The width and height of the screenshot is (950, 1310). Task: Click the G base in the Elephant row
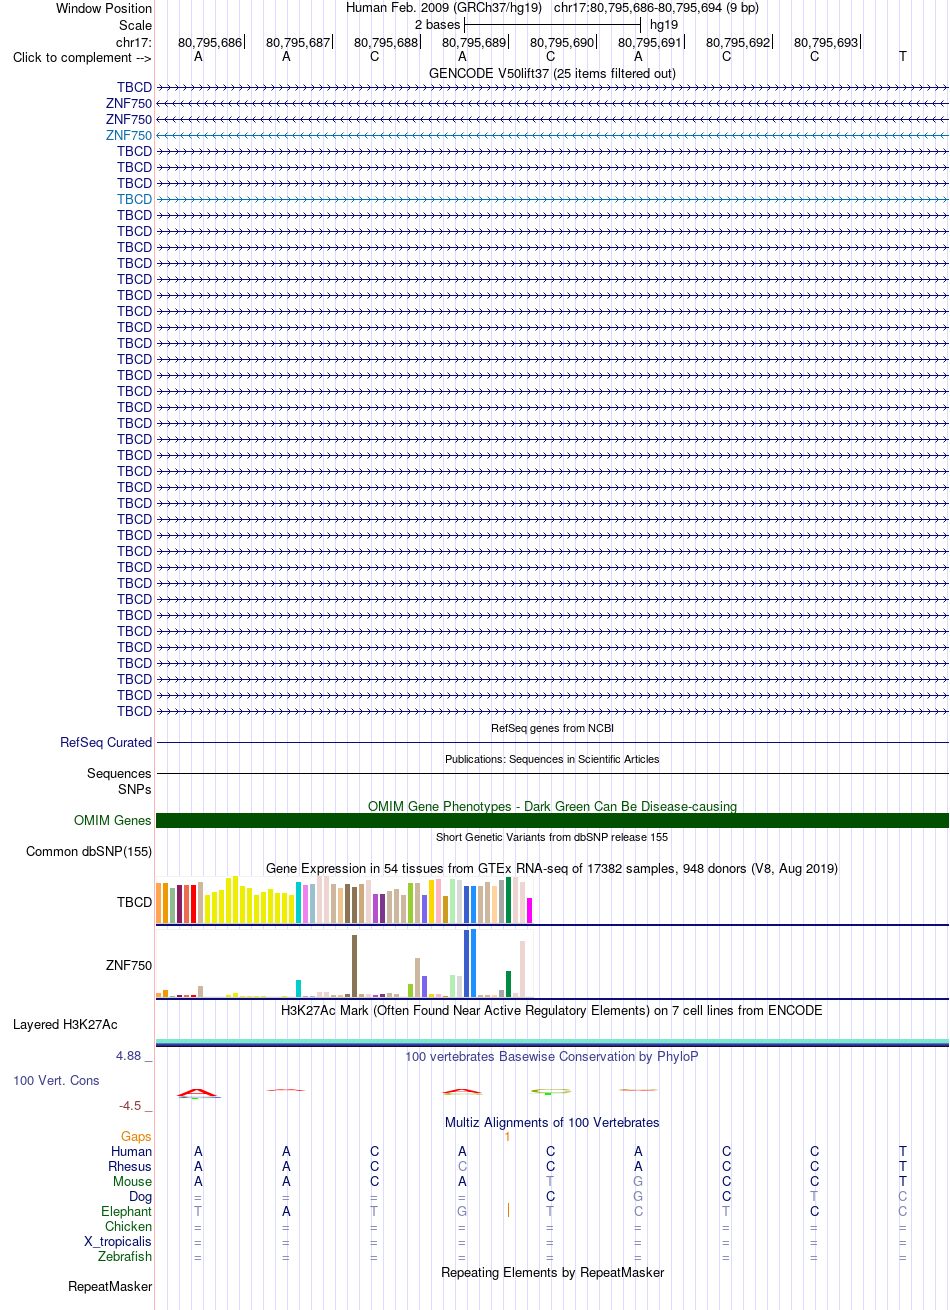[x=462, y=1211]
